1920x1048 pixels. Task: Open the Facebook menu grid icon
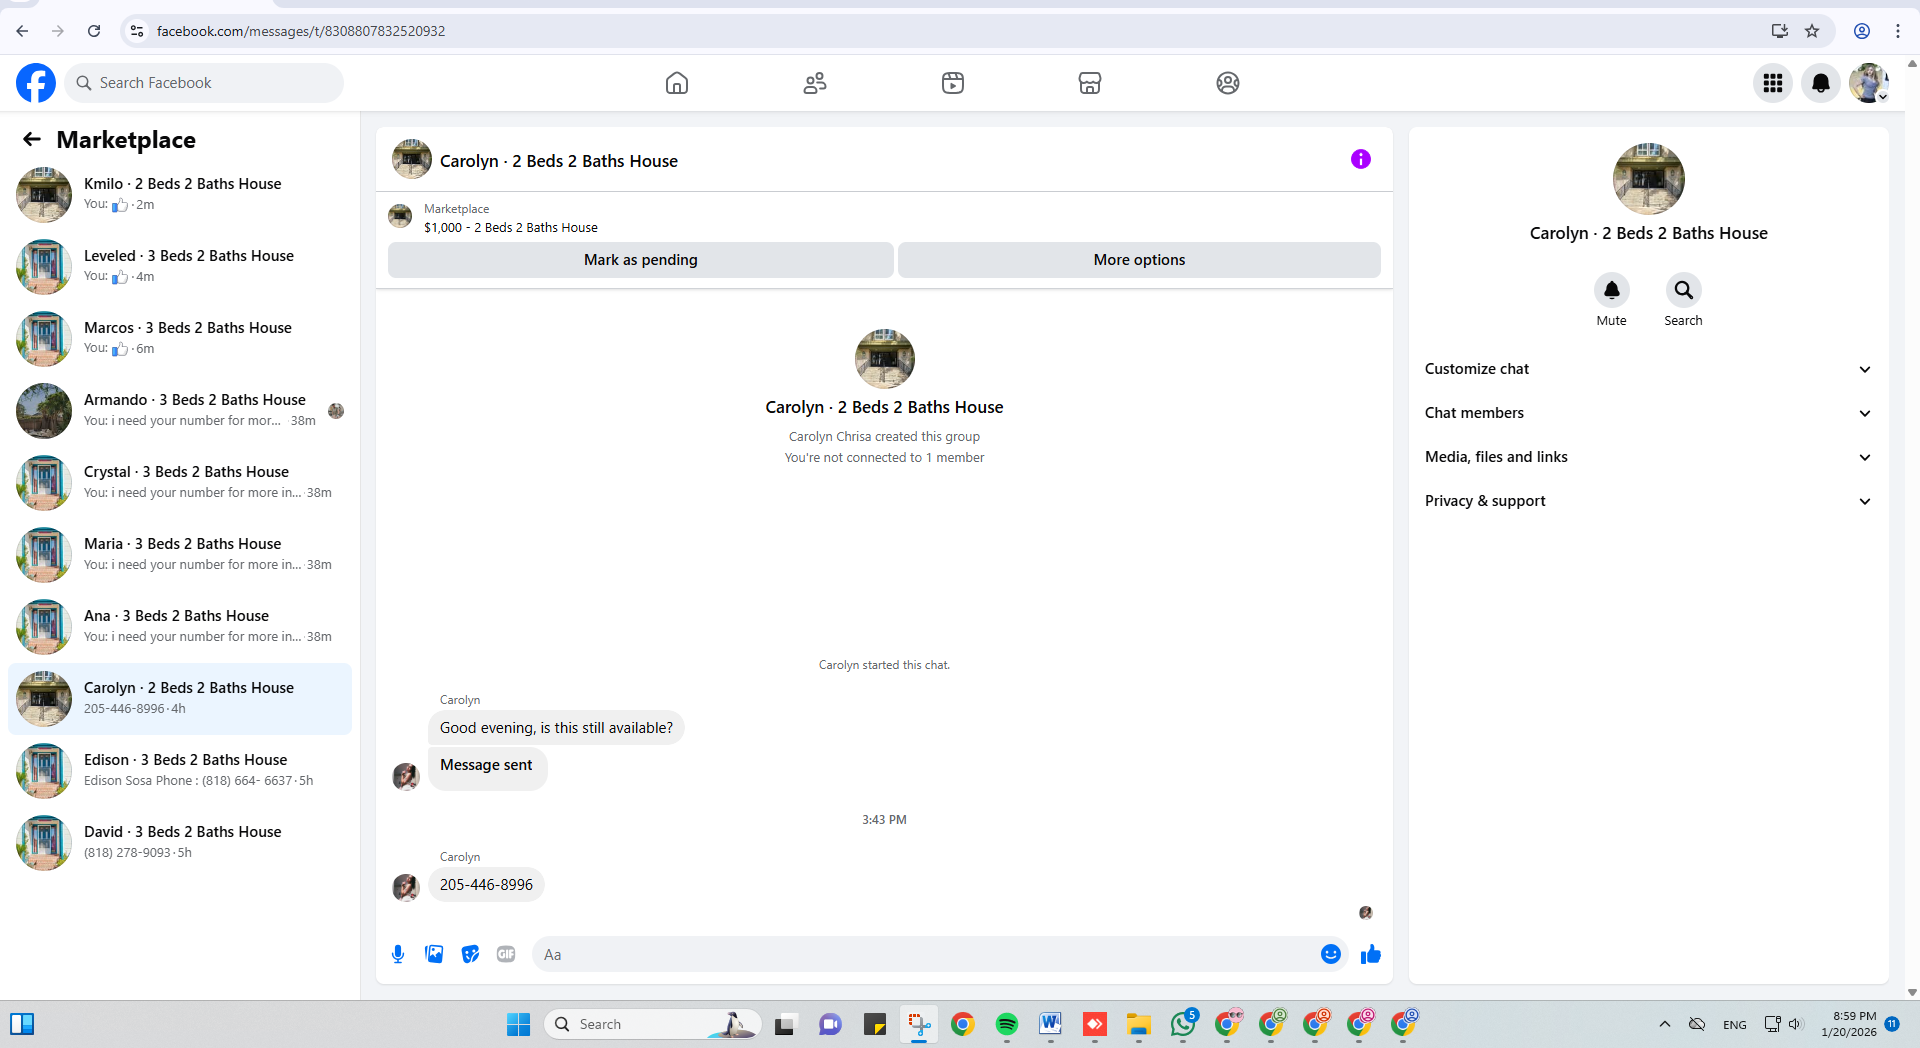(x=1773, y=83)
